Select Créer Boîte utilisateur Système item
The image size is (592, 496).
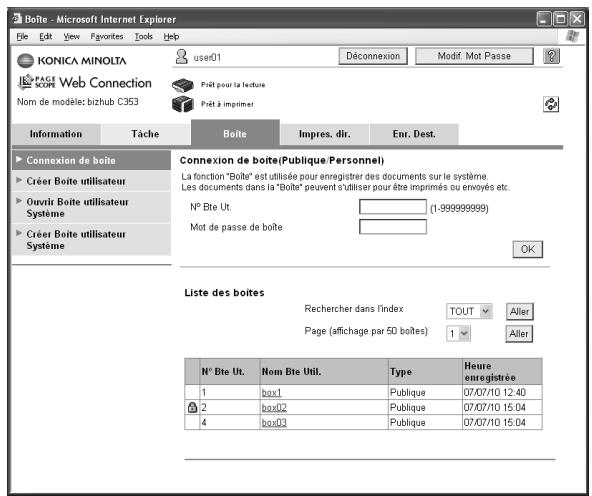pos(91,240)
